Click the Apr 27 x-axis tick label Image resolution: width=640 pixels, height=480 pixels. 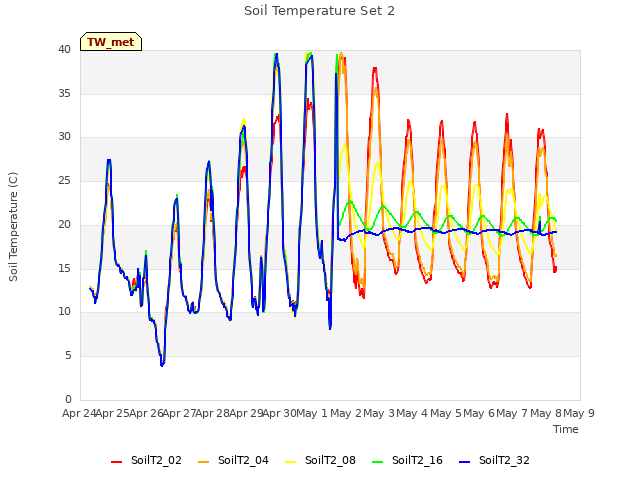[x=180, y=413]
